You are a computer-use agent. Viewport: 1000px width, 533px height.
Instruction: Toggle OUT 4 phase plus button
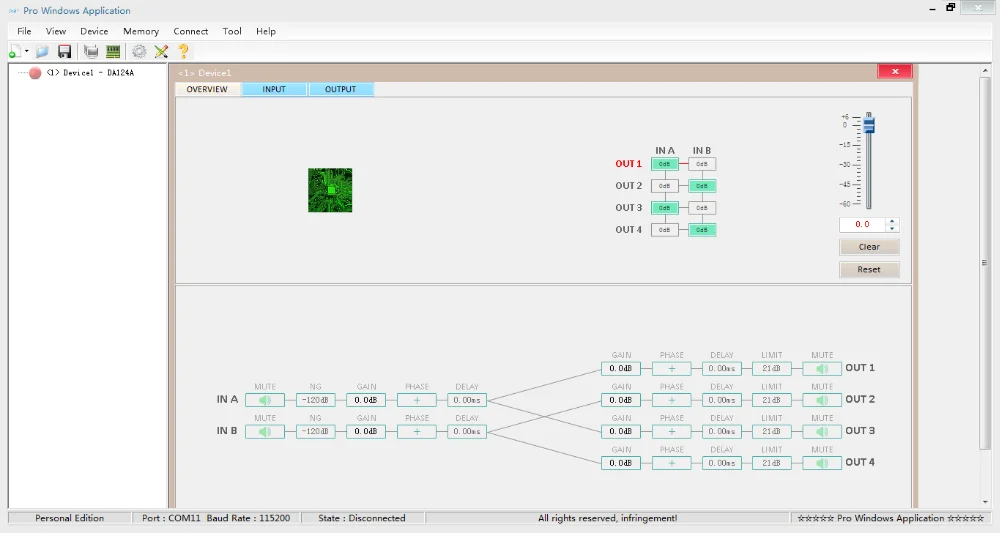click(672, 464)
